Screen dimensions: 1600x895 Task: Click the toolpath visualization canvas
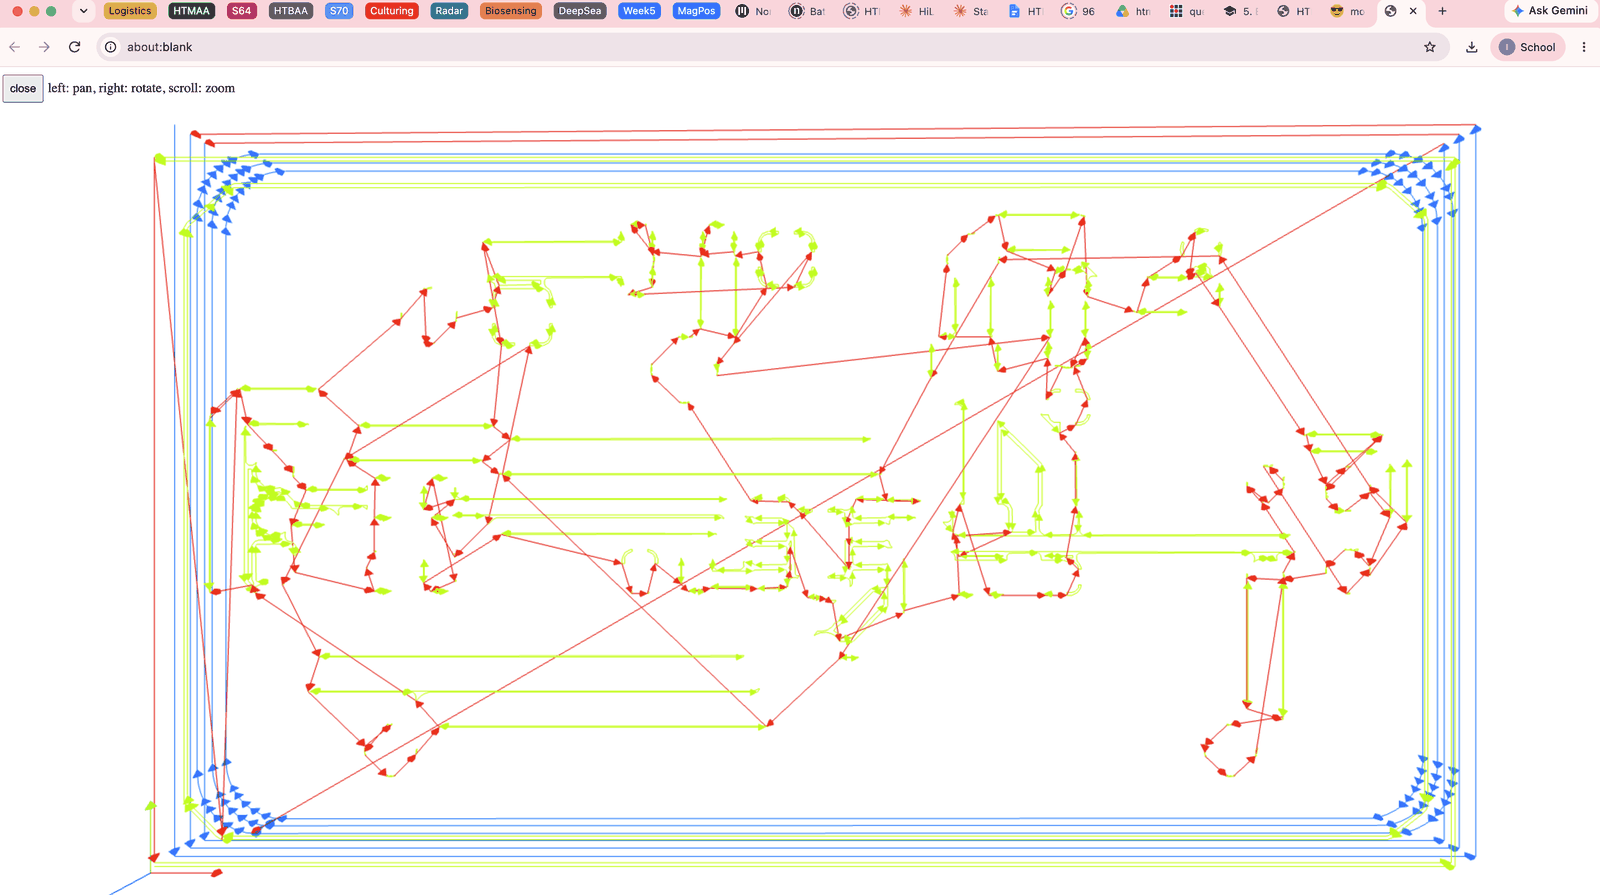pyautogui.click(x=800, y=500)
